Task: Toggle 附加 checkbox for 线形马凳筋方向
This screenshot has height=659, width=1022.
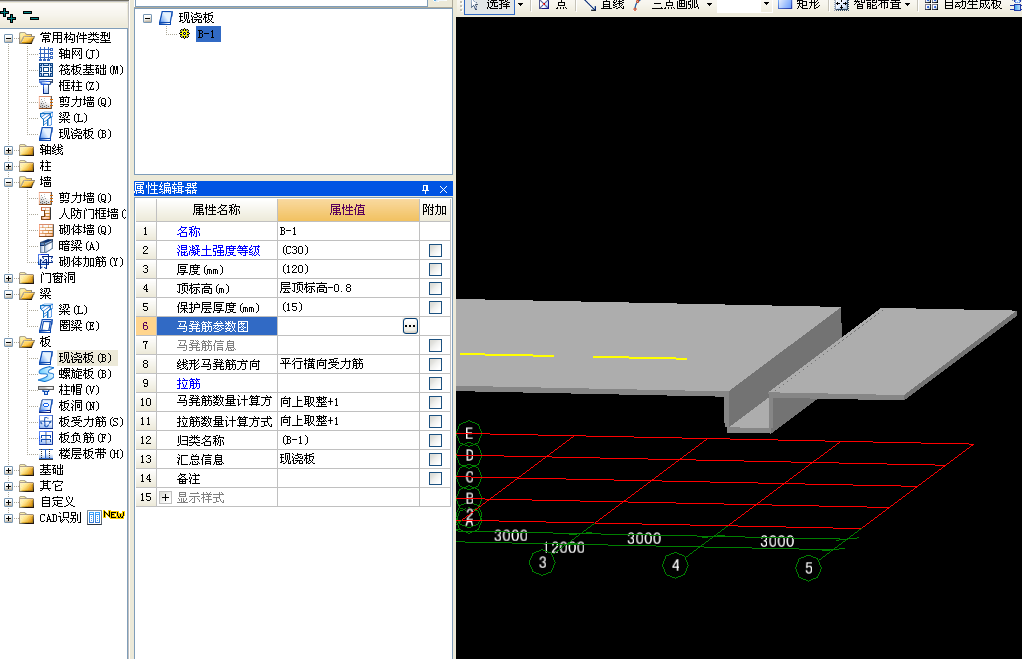Action: [x=435, y=364]
